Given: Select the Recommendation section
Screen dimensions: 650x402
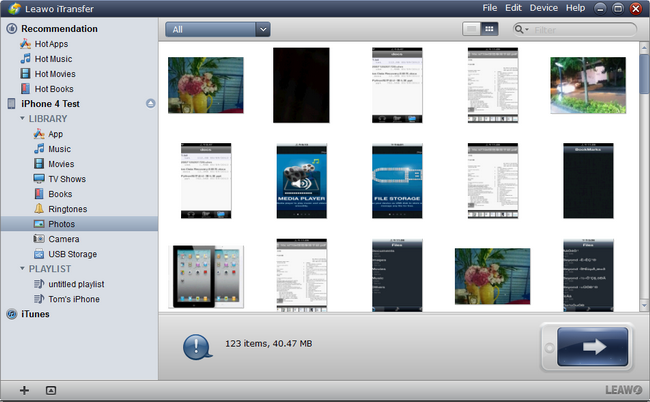Looking at the screenshot, I should [x=59, y=29].
